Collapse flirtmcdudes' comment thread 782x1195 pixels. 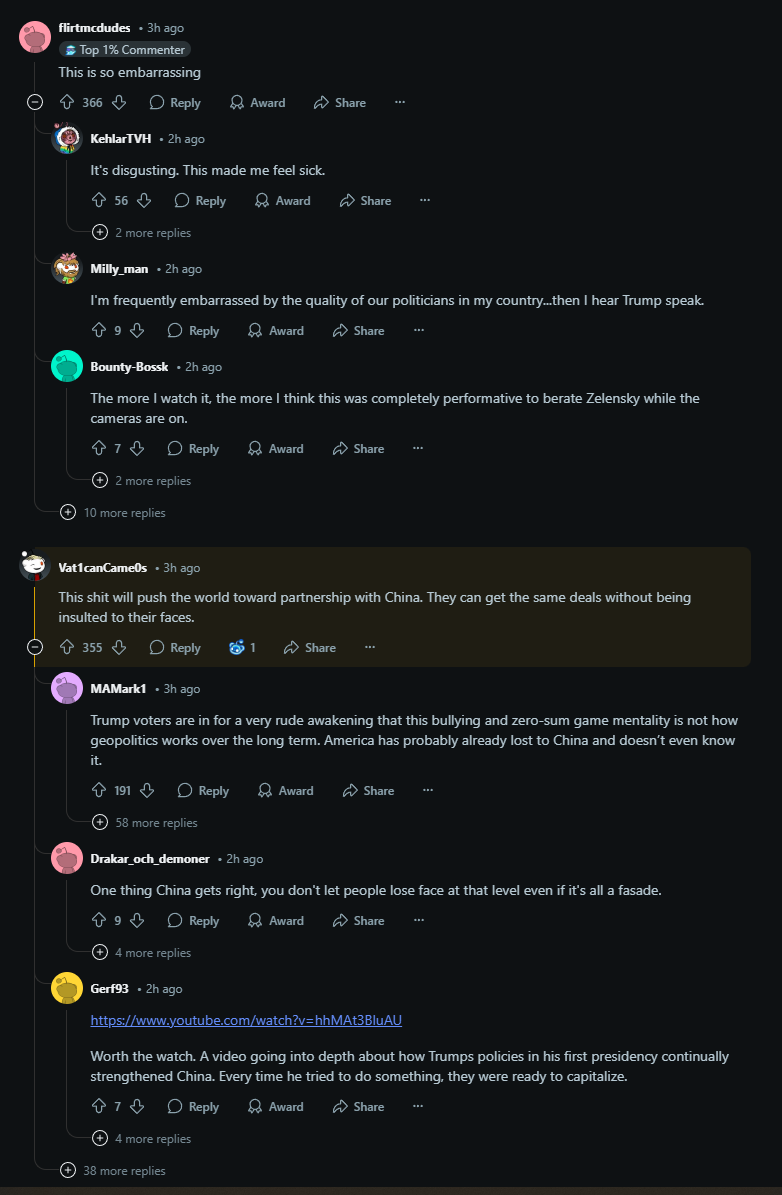point(35,102)
